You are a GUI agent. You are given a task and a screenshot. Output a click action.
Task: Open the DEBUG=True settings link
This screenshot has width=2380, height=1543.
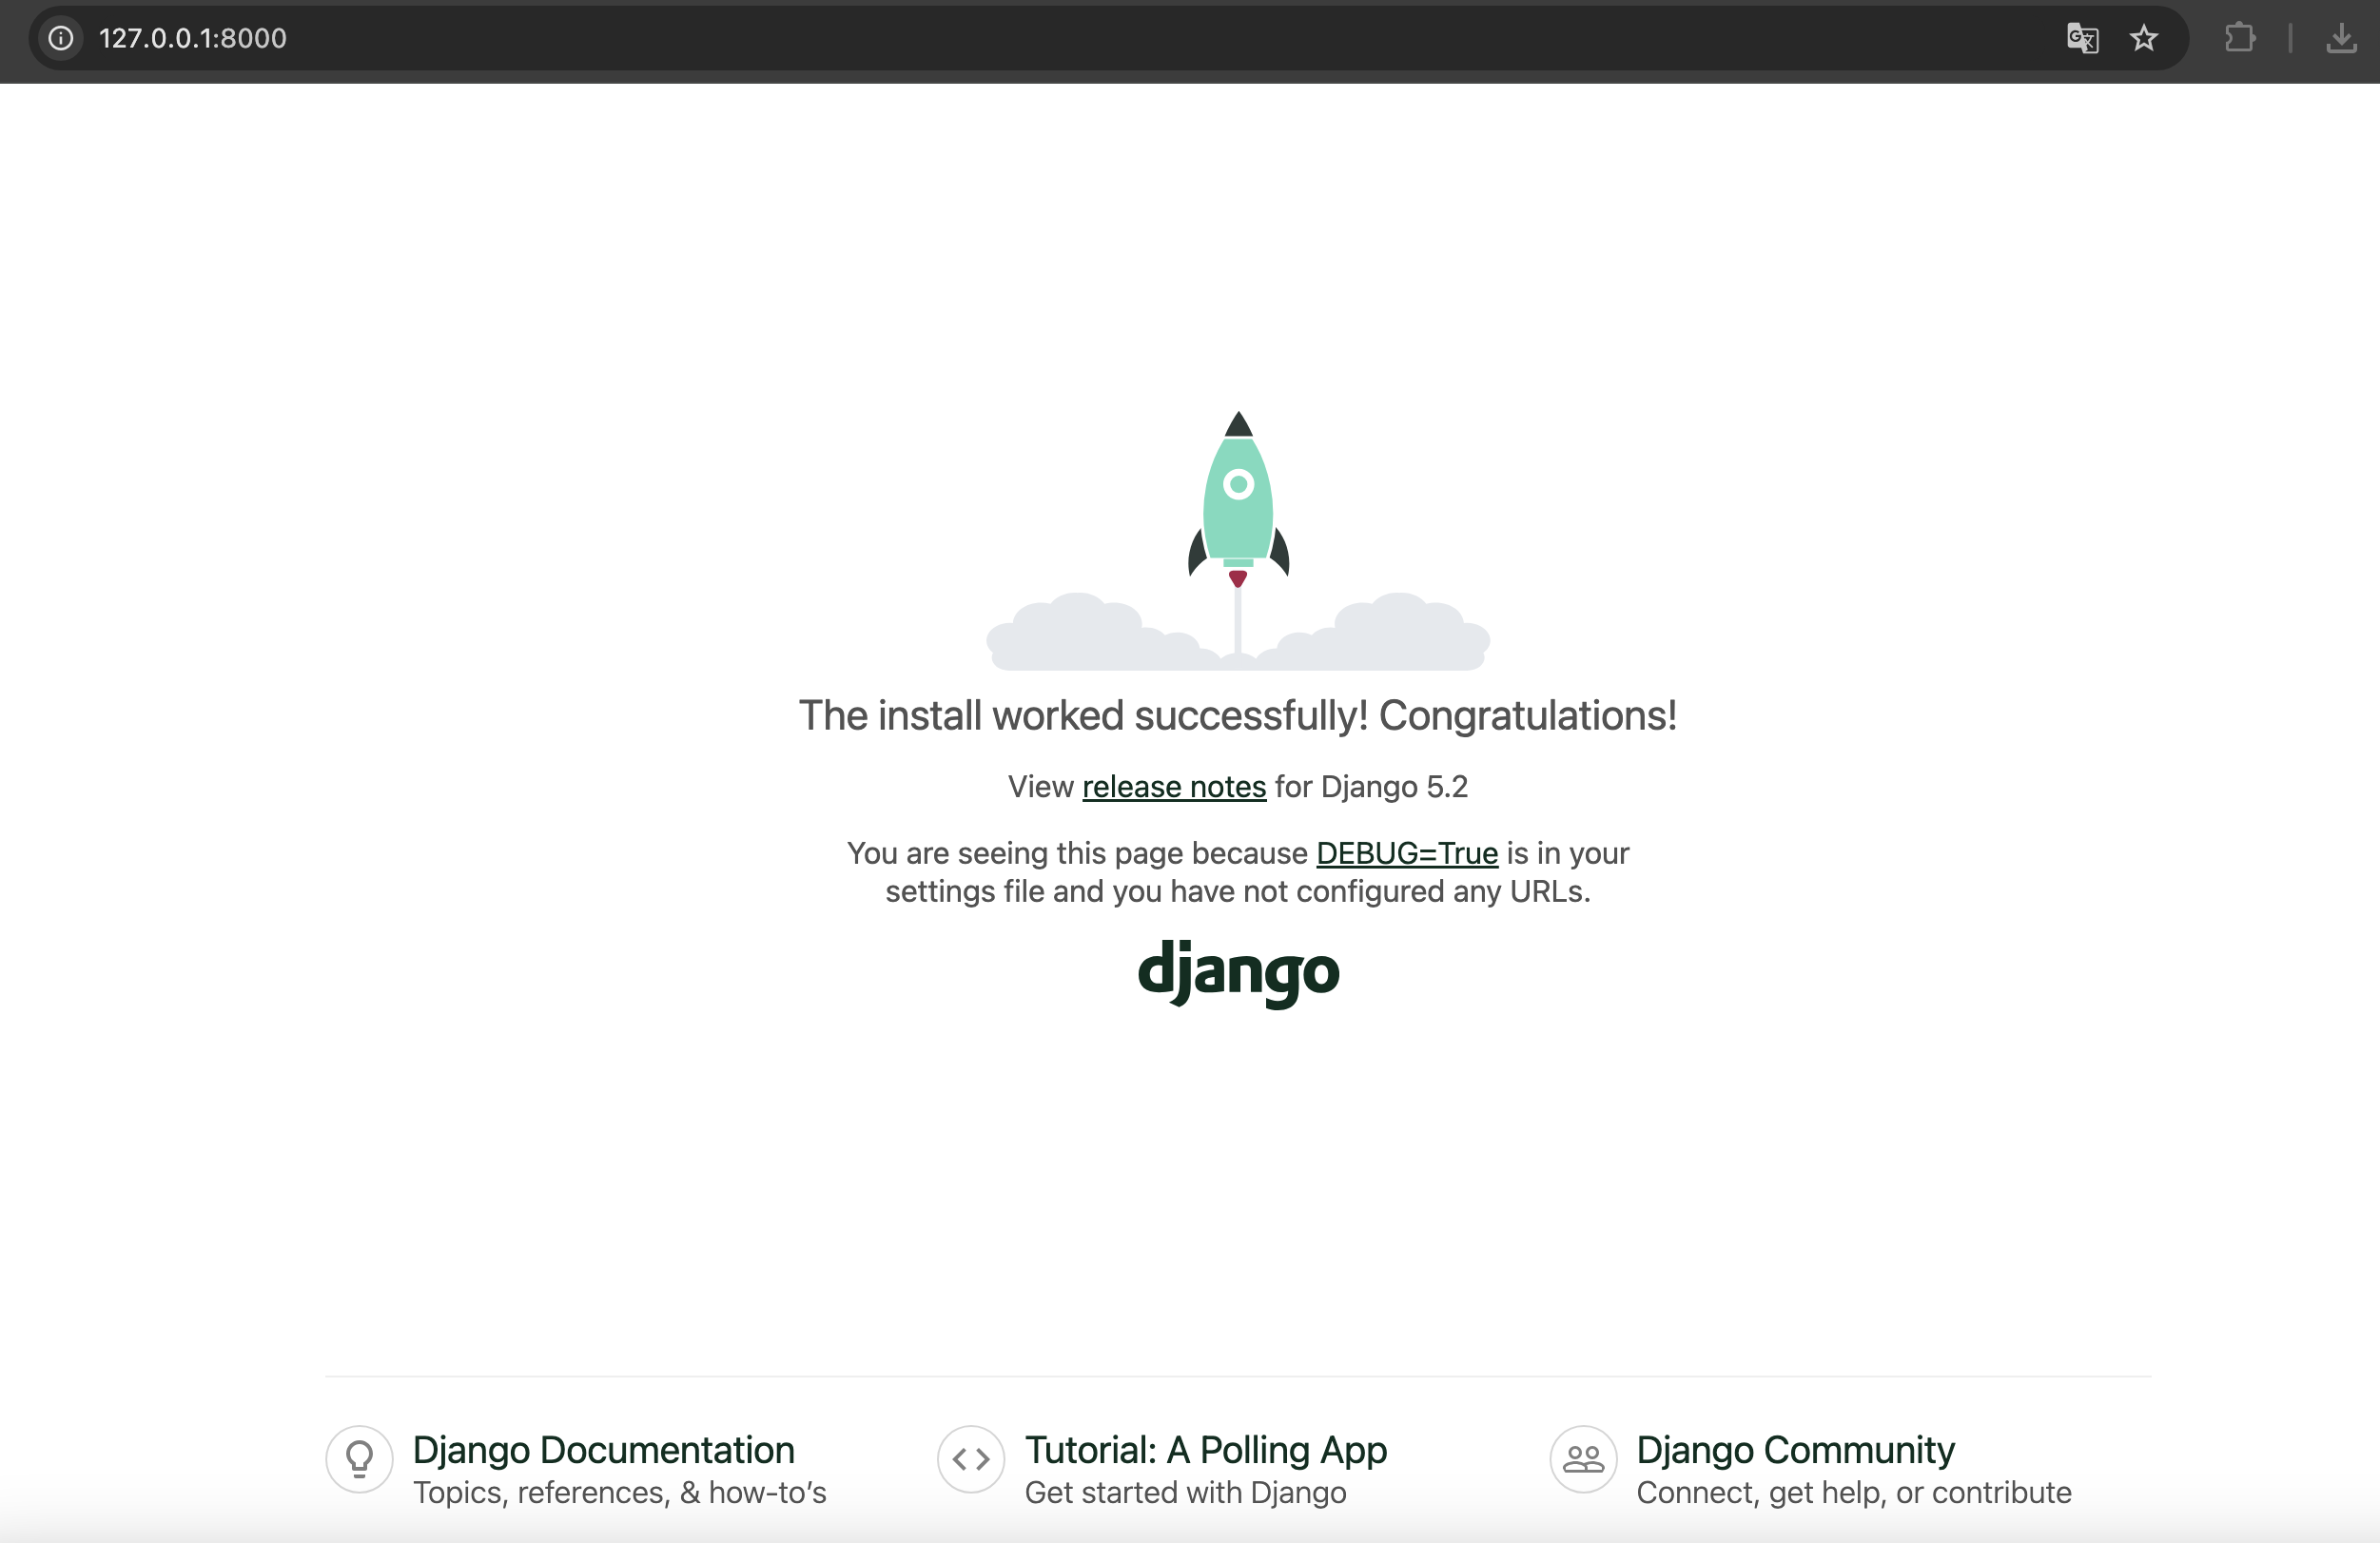point(1406,853)
